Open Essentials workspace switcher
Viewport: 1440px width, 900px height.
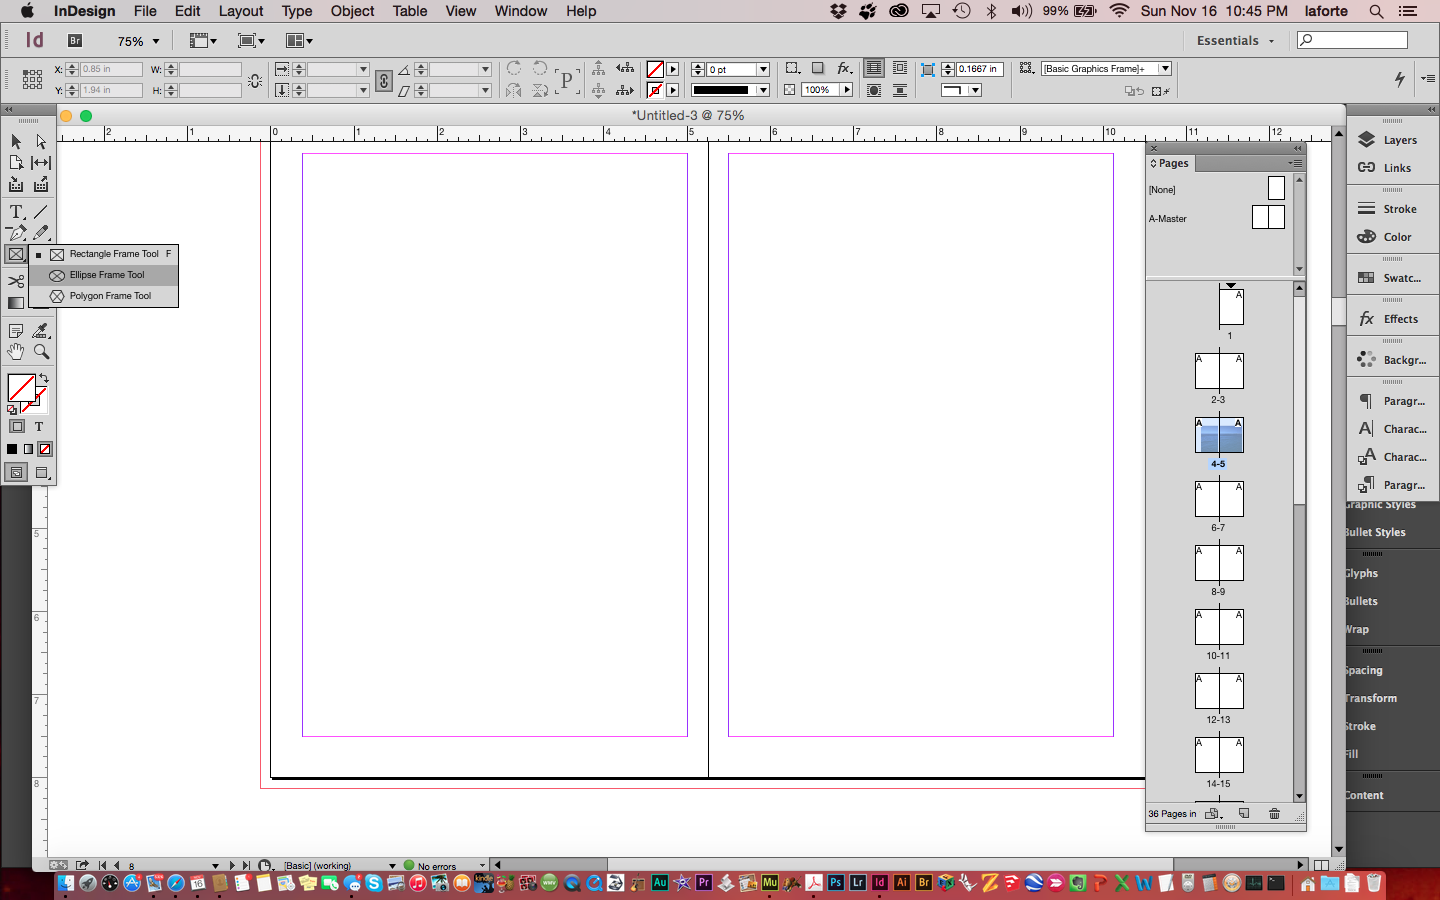click(1236, 40)
